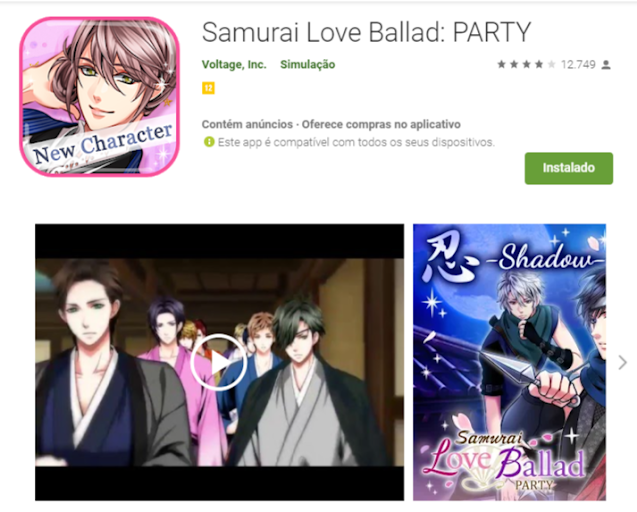
Task: Open the Simulação category link
Action: 308,65
